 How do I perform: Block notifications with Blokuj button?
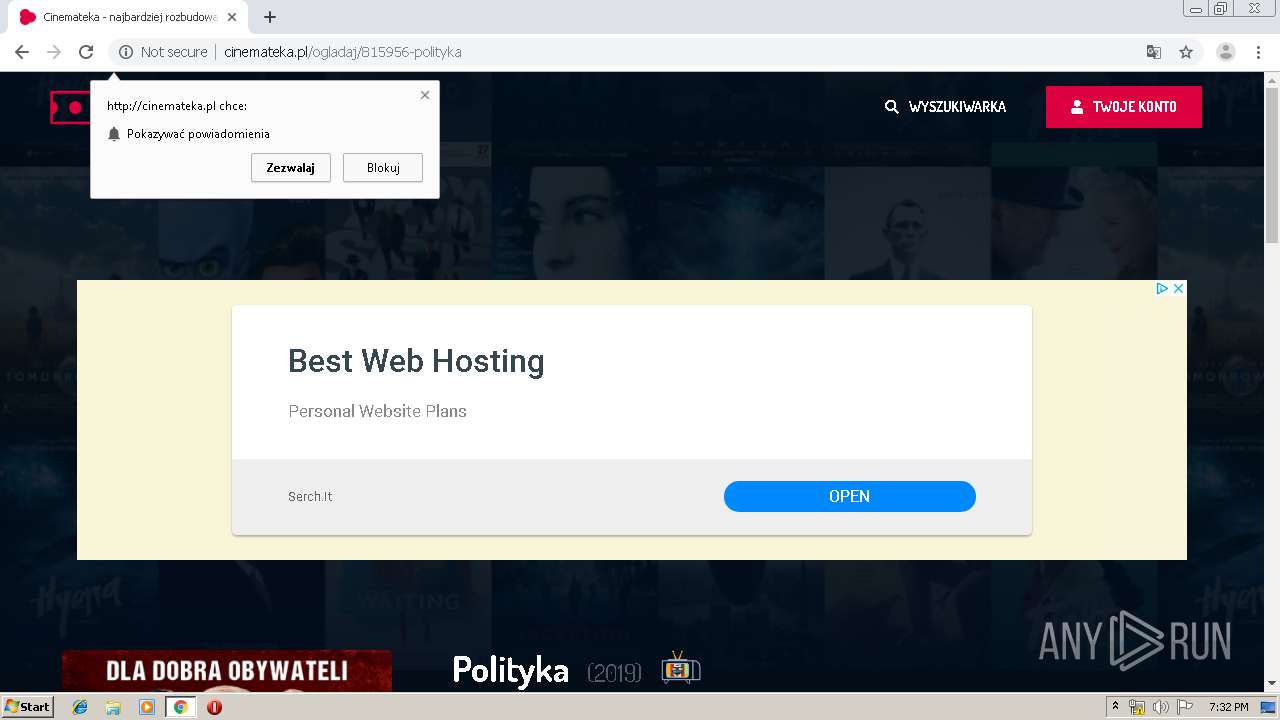pyautogui.click(x=383, y=168)
